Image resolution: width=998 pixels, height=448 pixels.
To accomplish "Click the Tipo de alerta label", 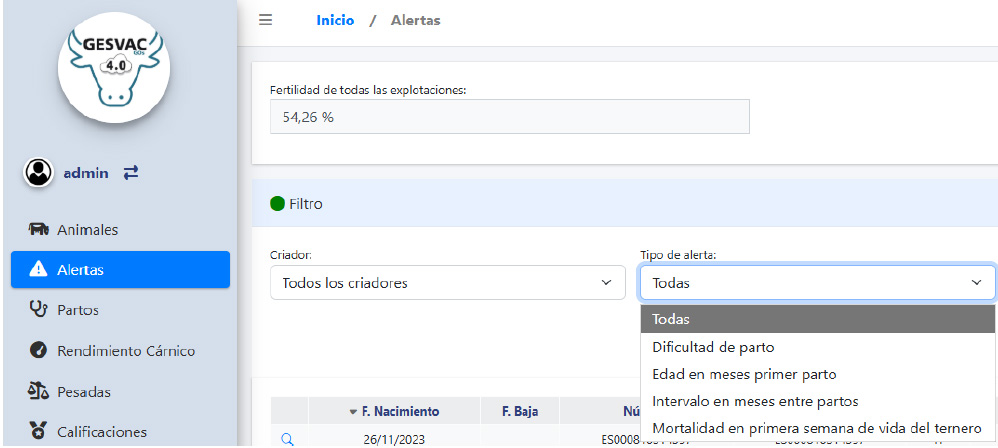I will [x=678, y=255].
